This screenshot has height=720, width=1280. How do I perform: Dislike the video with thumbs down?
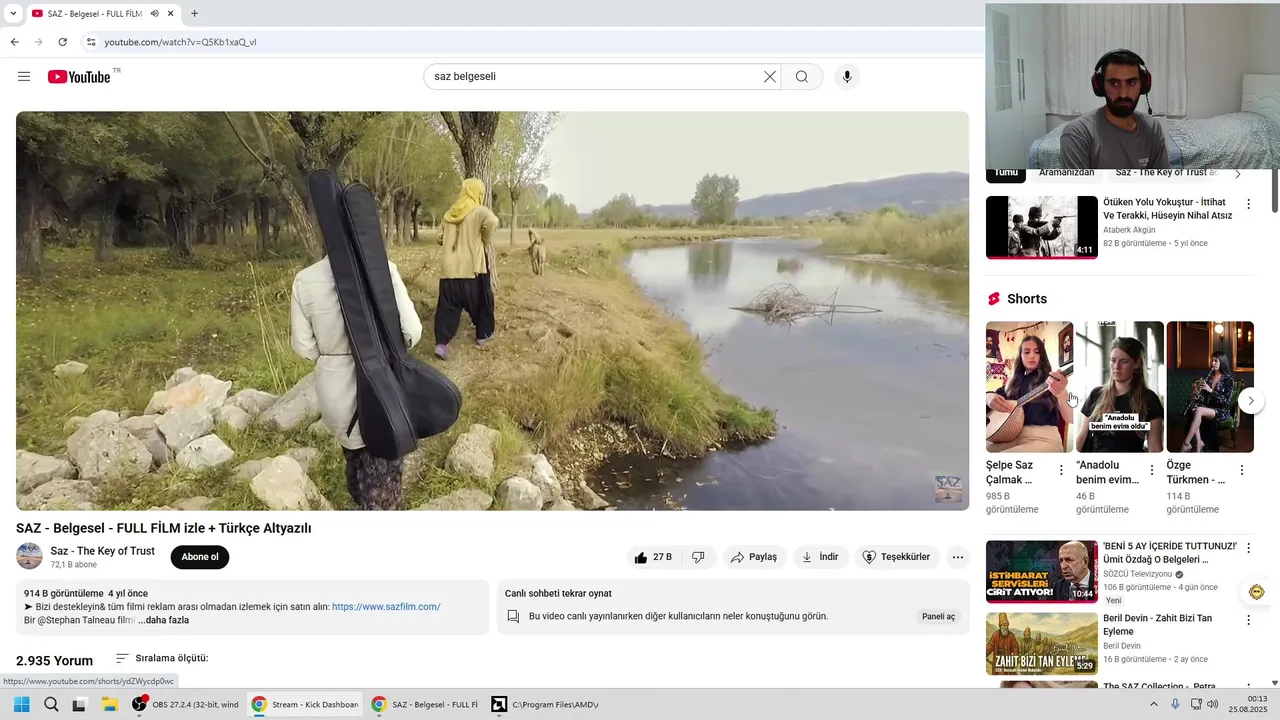(x=698, y=557)
